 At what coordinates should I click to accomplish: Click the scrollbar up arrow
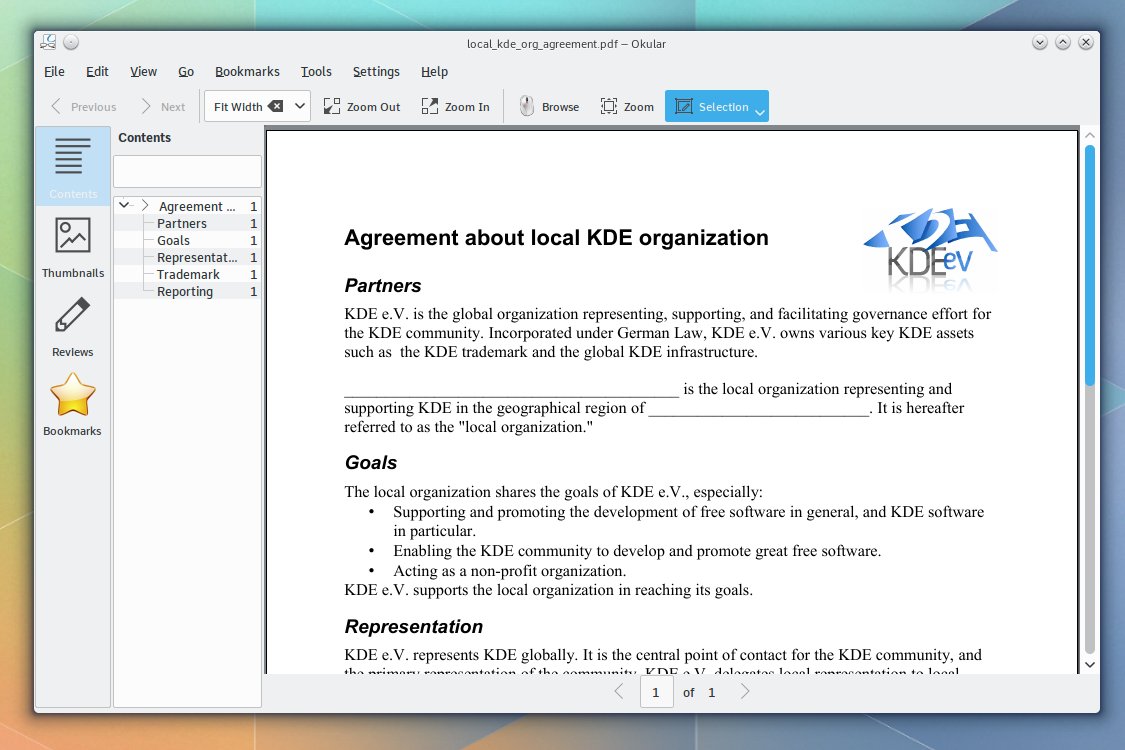coord(1090,135)
